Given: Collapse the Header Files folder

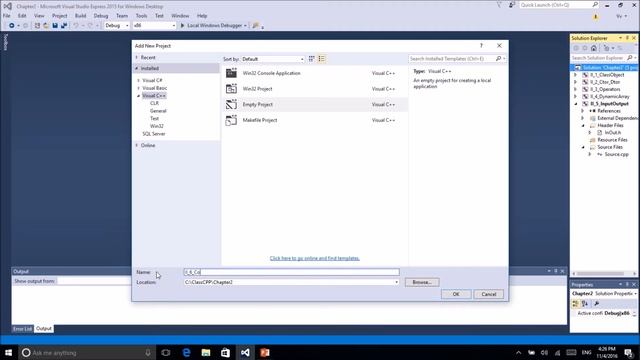Looking at the screenshot, I should pyautogui.click(x=583, y=126).
